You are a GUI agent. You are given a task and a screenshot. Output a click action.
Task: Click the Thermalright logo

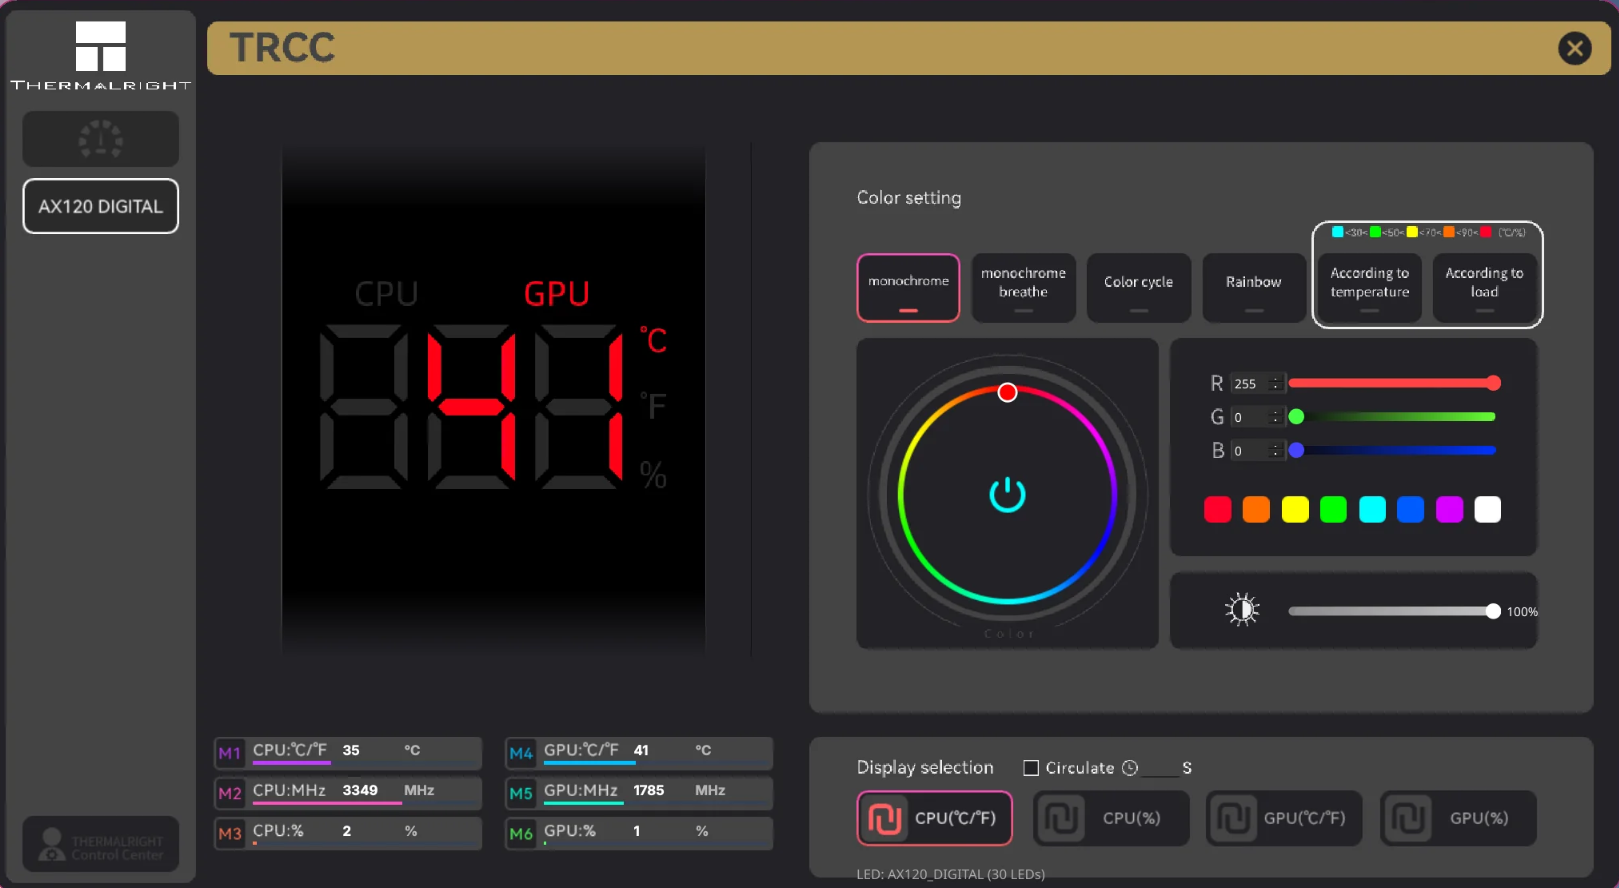pos(101,55)
